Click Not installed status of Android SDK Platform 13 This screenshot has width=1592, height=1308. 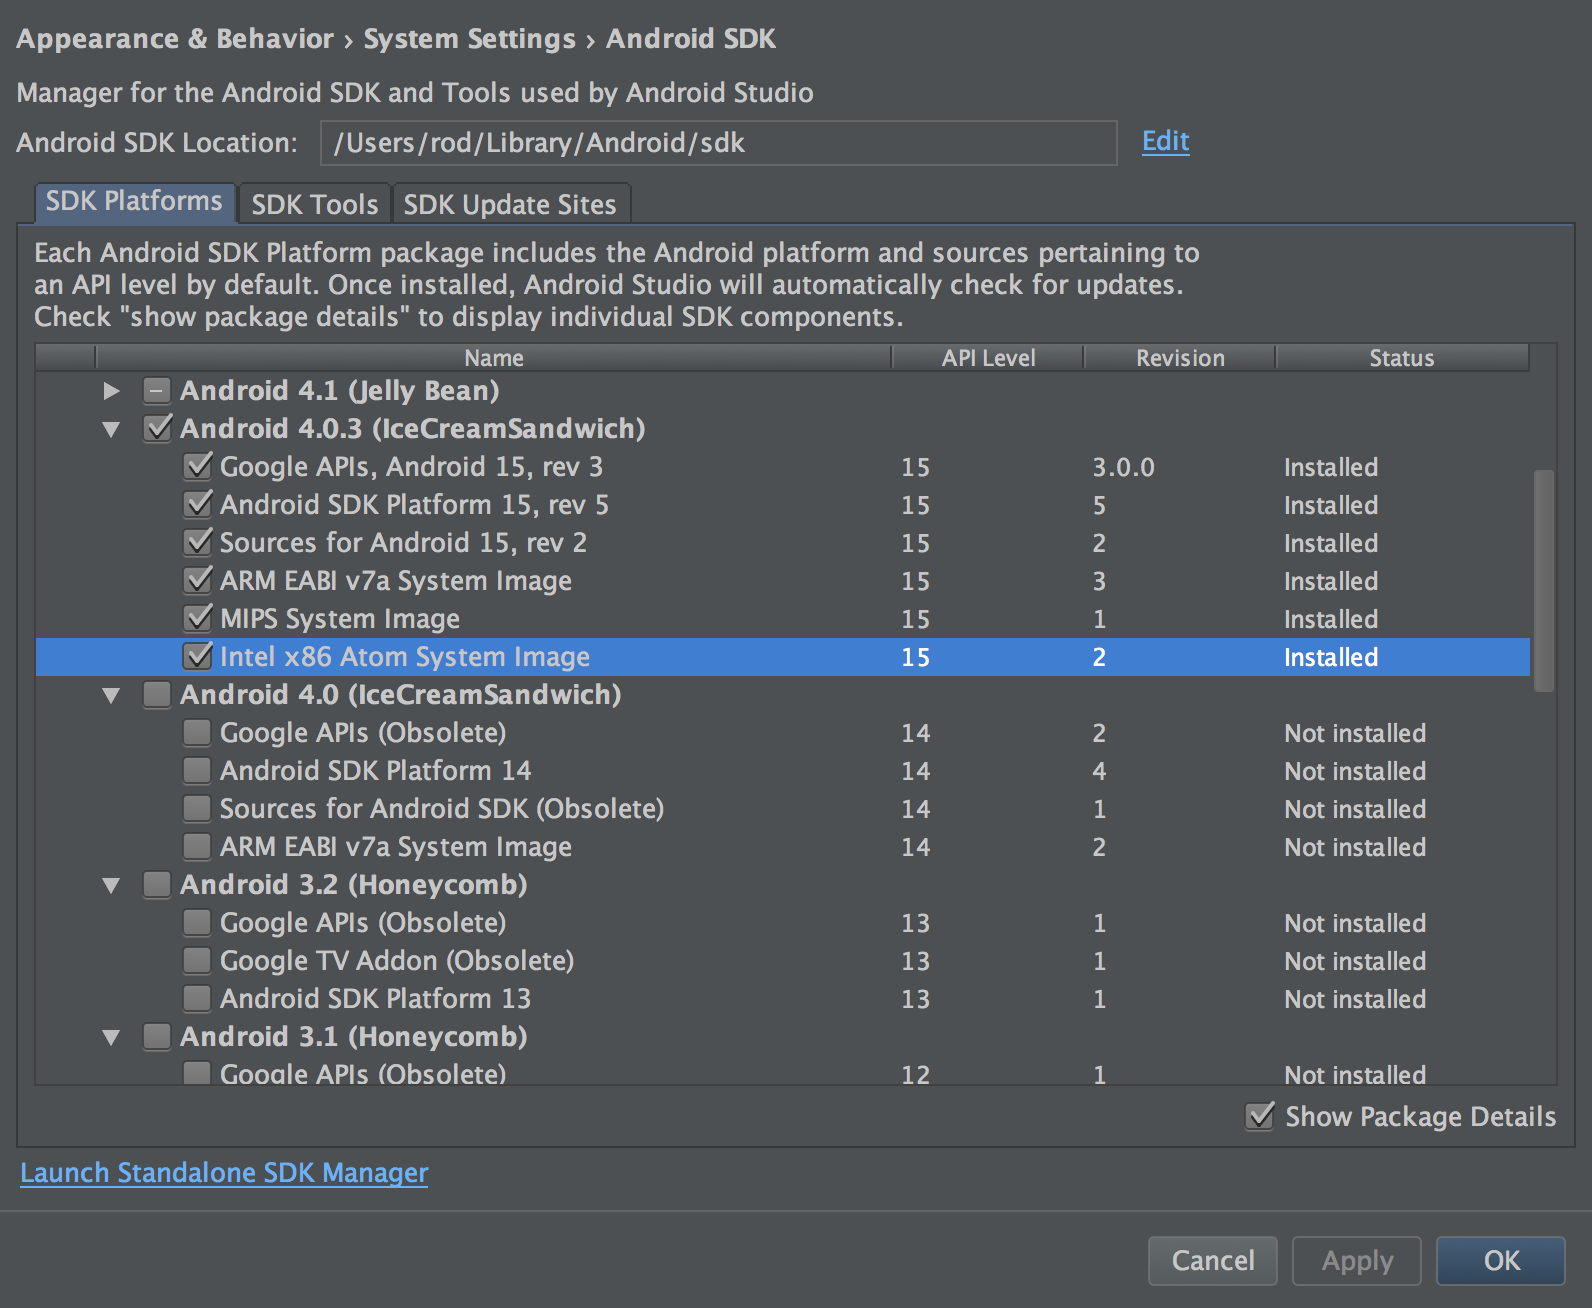click(x=1355, y=999)
